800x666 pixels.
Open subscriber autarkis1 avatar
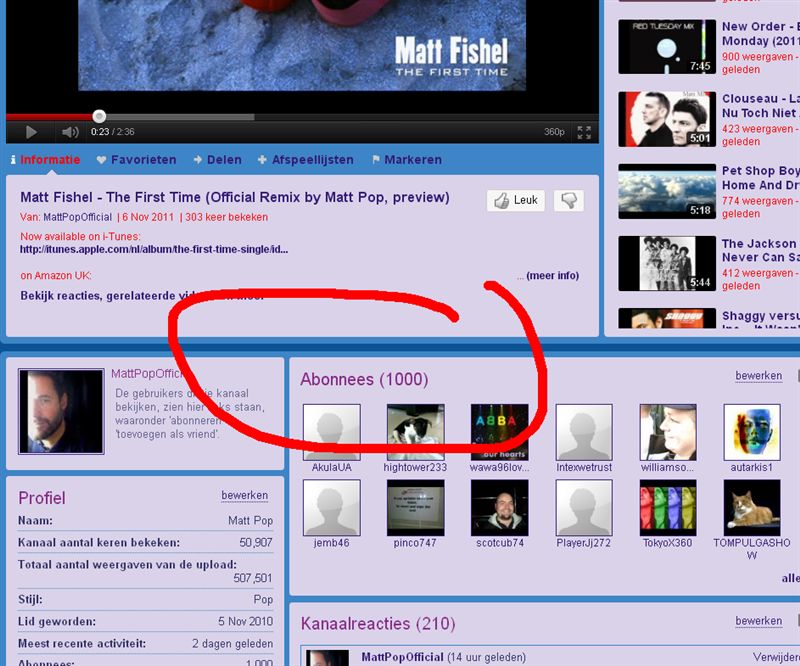point(752,432)
